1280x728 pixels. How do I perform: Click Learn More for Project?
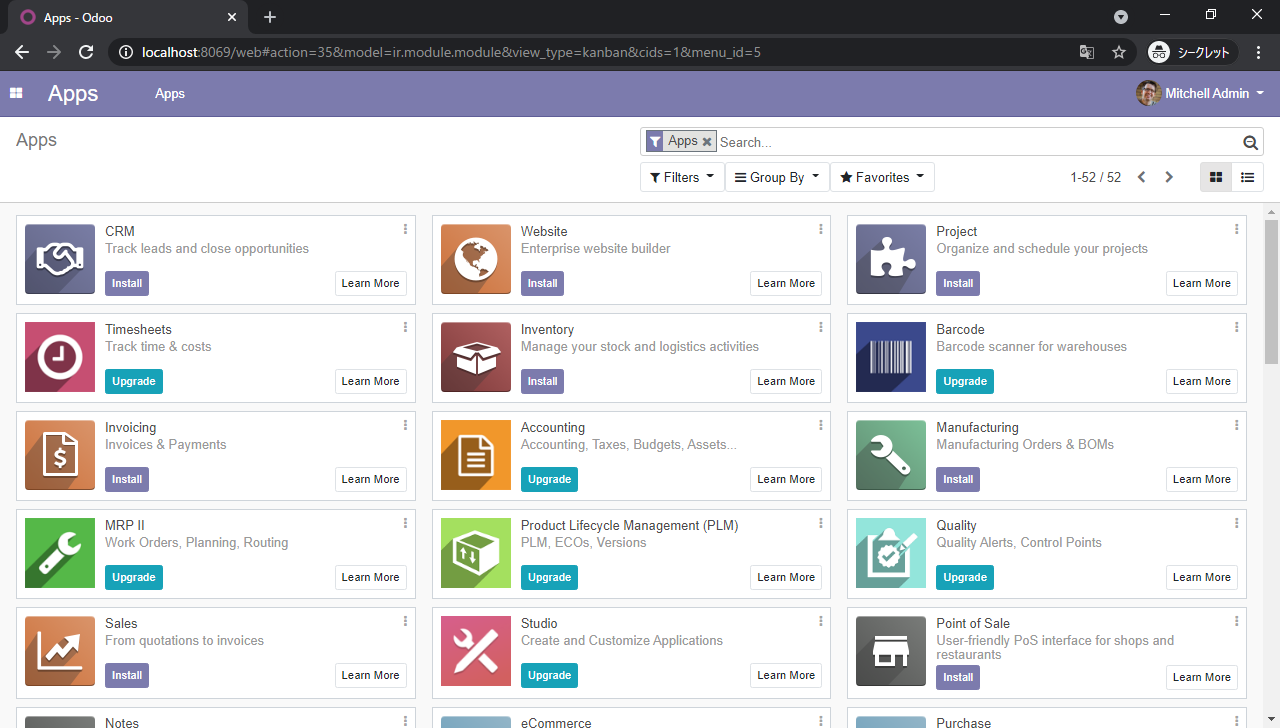point(1202,283)
